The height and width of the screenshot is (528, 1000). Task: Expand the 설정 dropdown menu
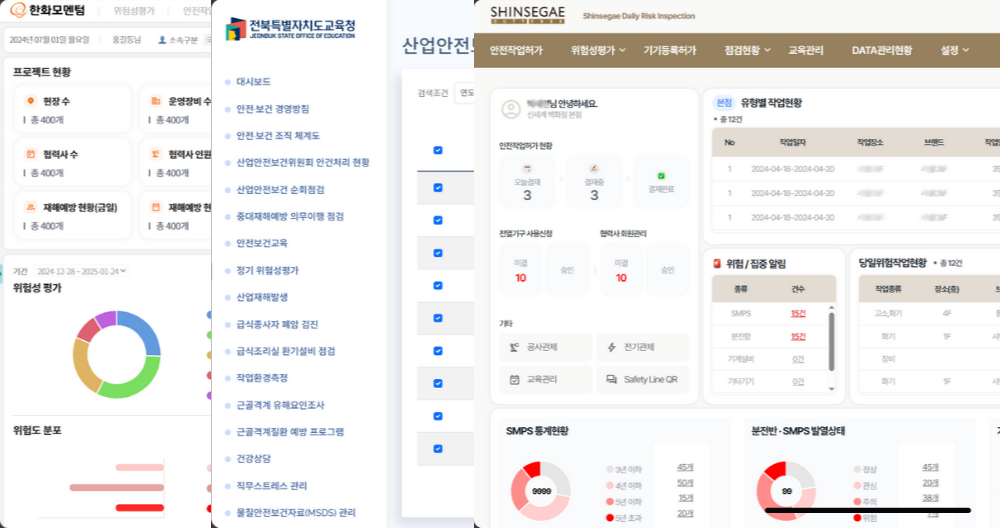click(956, 50)
